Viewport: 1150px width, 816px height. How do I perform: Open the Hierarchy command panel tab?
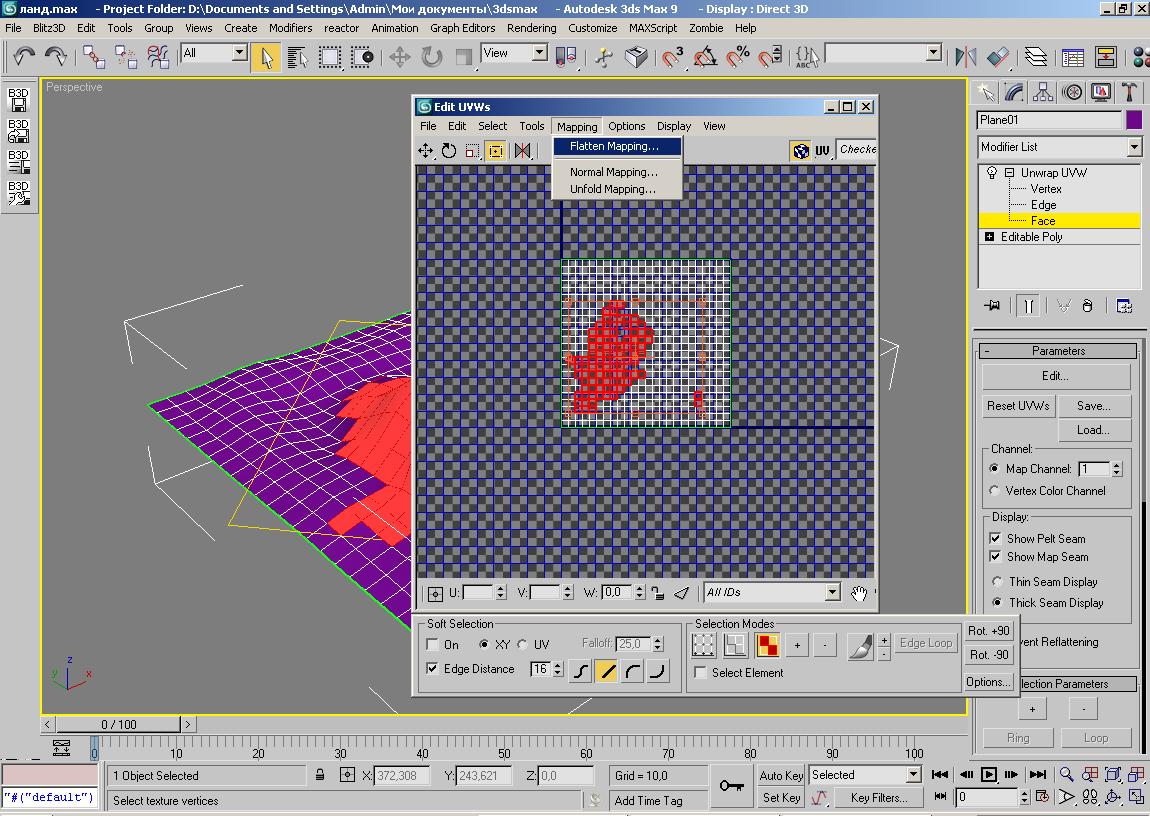point(1043,93)
